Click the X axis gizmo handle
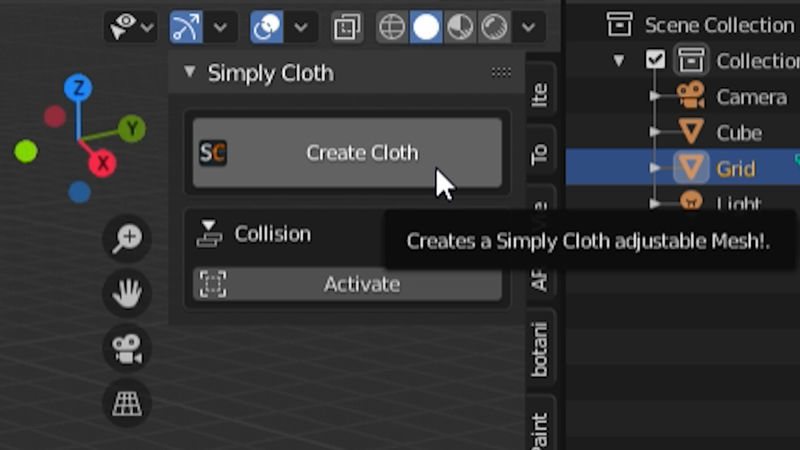This screenshot has height=450, width=800. [x=103, y=163]
